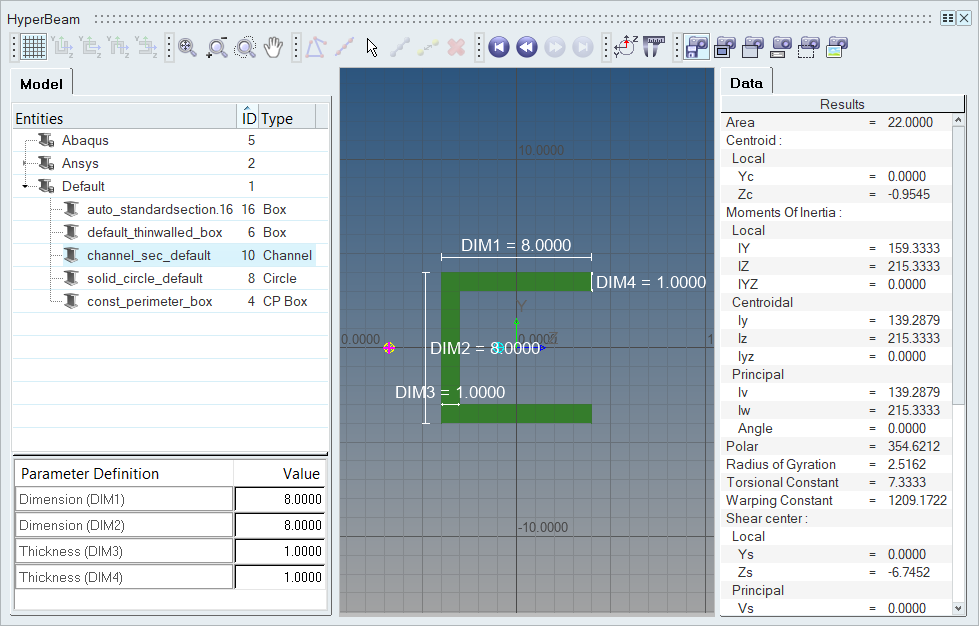Open the section orientation axes icon
Viewport: 979px width, 626px height.
tap(626, 47)
